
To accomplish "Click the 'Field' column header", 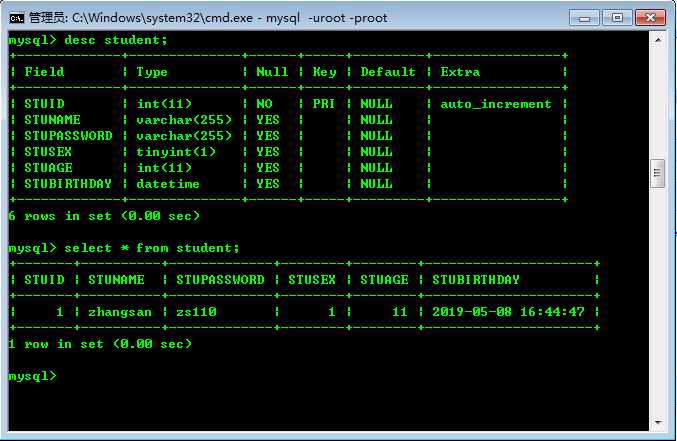I will [x=44, y=72].
